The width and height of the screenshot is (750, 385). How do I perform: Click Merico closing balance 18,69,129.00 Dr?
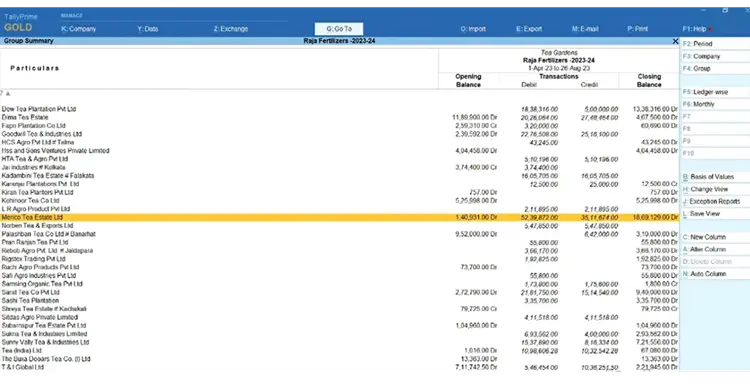[x=655, y=218]
